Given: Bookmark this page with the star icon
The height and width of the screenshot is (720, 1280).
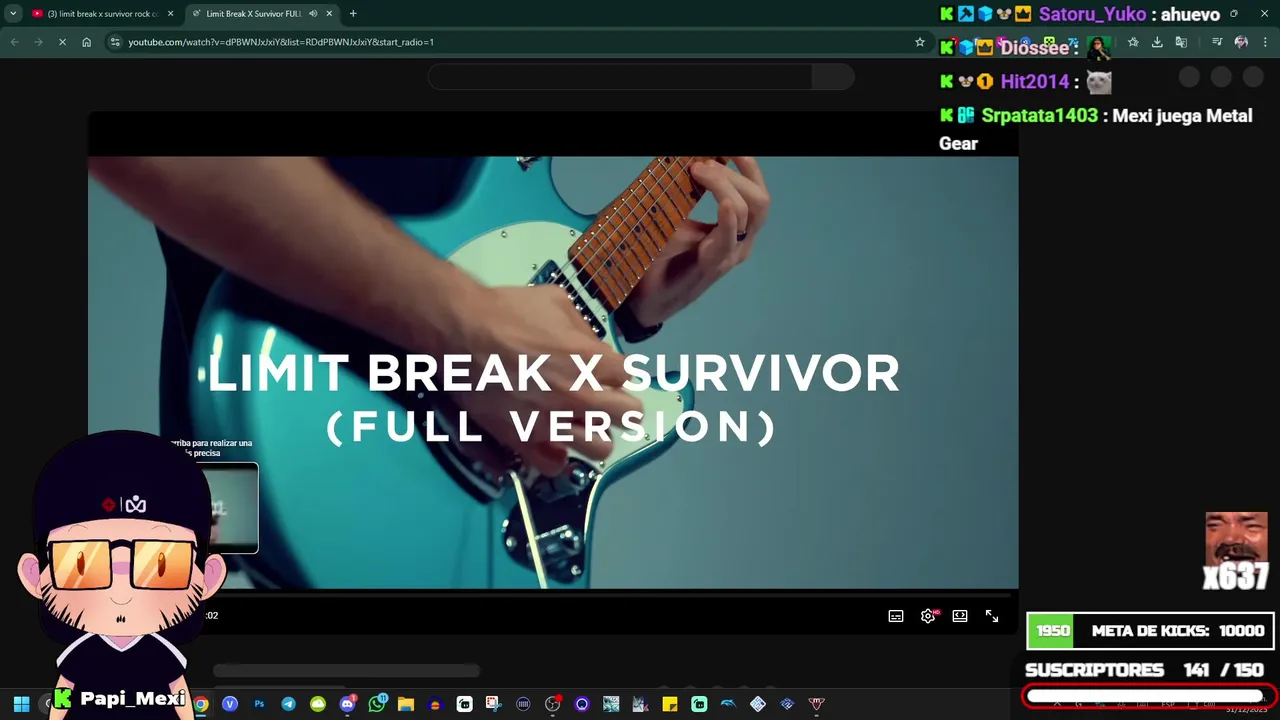Looking at the screenshot, I should (x=920, y=42).
